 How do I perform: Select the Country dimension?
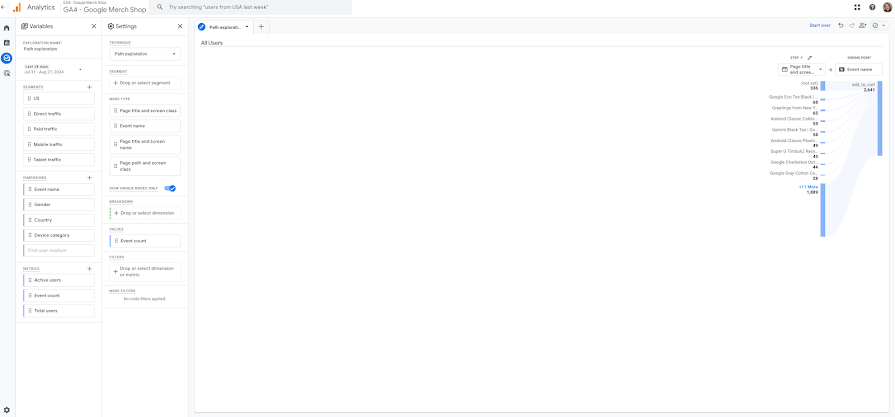pos(59,220)
